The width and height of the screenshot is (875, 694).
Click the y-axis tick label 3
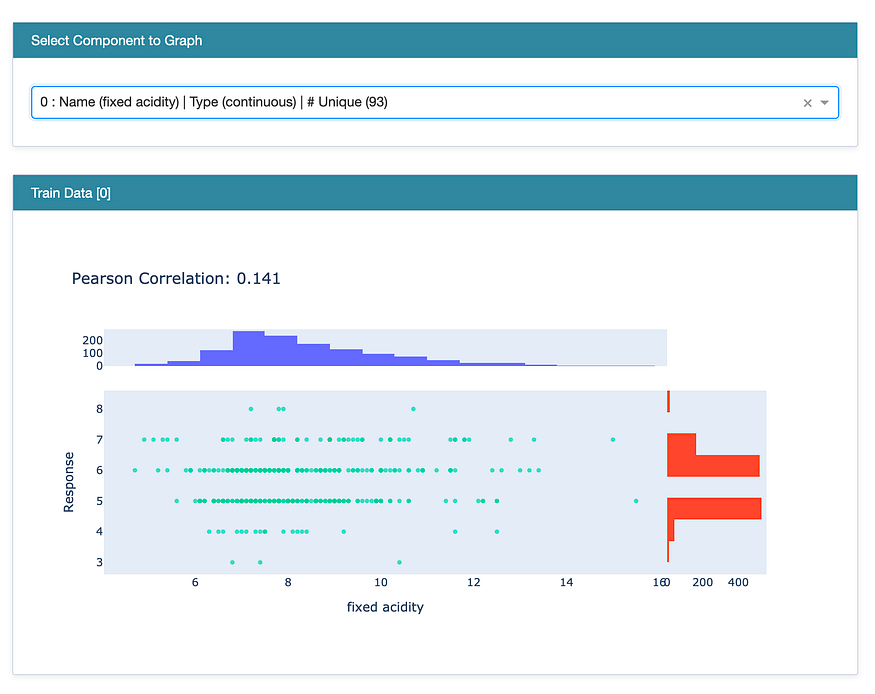[x=99, y=562]
